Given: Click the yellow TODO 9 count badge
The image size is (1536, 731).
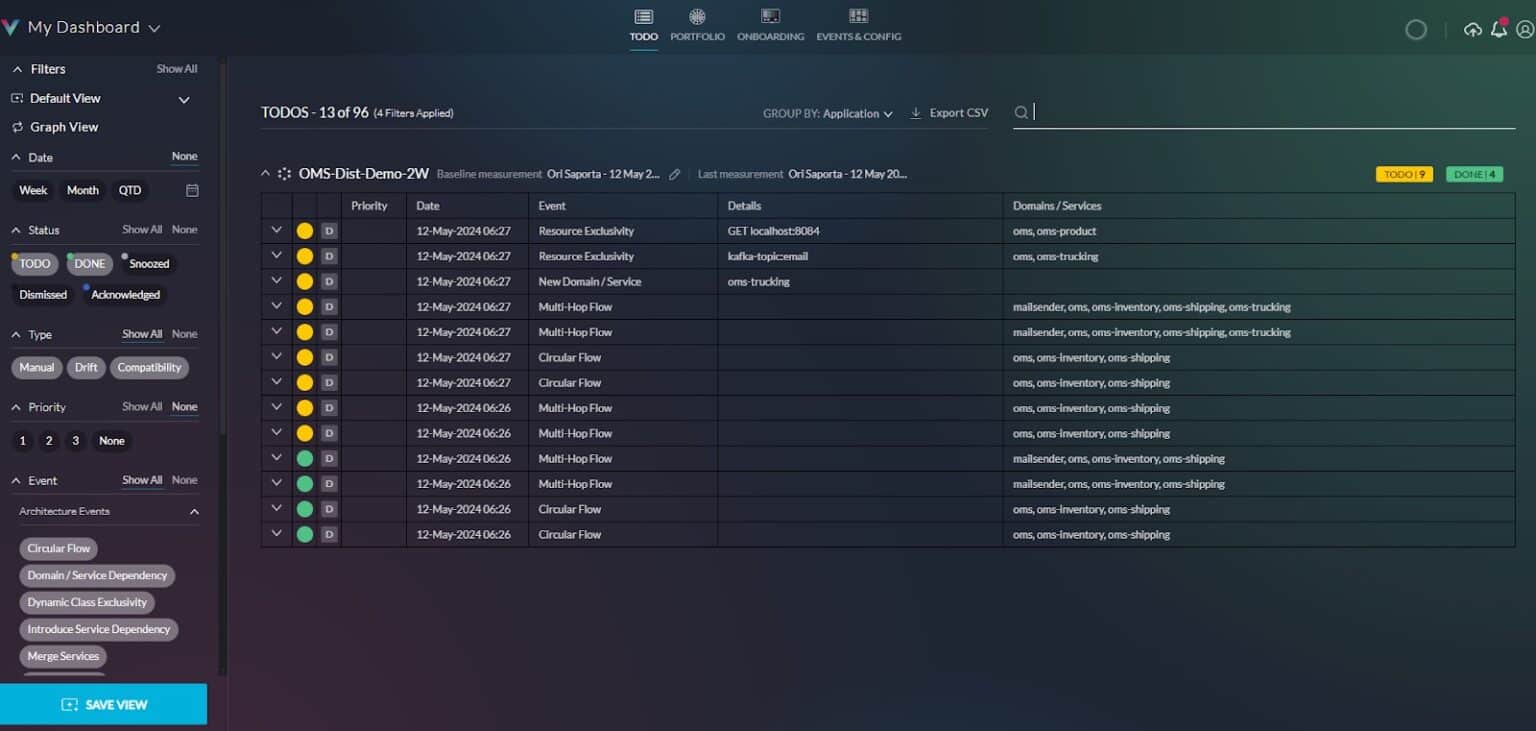Looking at the screenshot, I should click(x=1404, y=174).
